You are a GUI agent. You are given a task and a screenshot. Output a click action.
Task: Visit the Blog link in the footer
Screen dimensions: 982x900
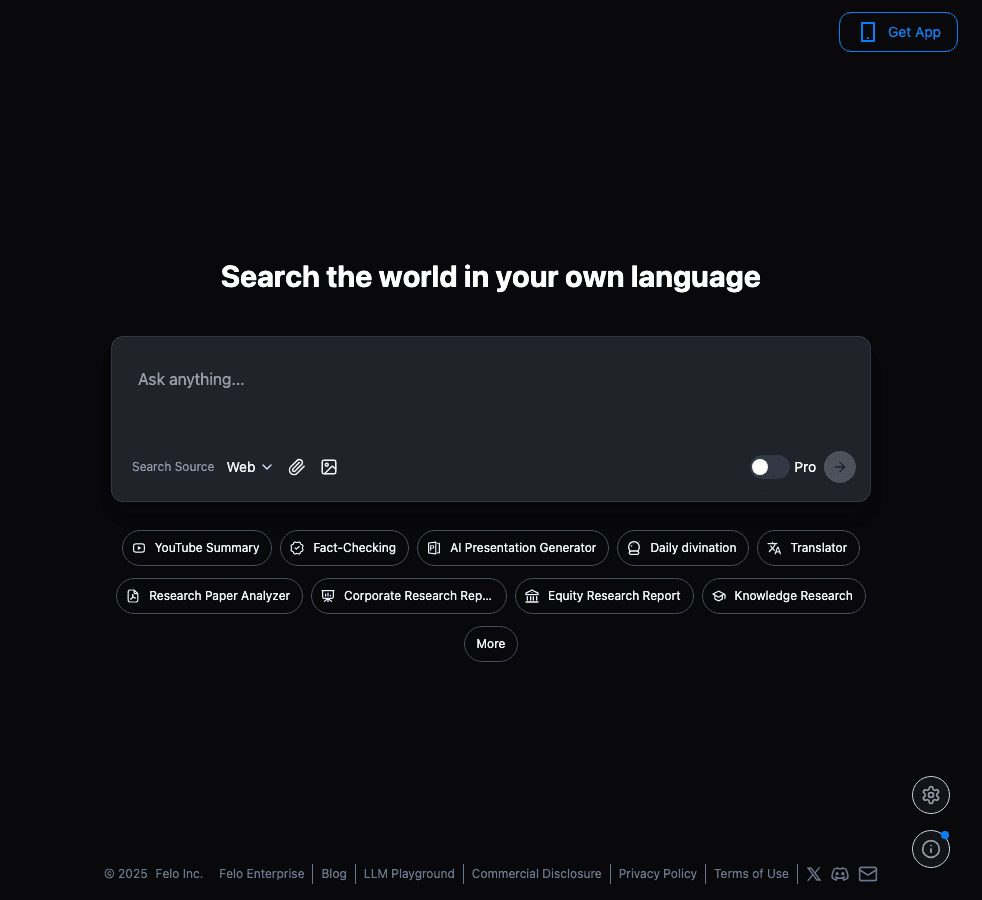click(x=334, y=874)
